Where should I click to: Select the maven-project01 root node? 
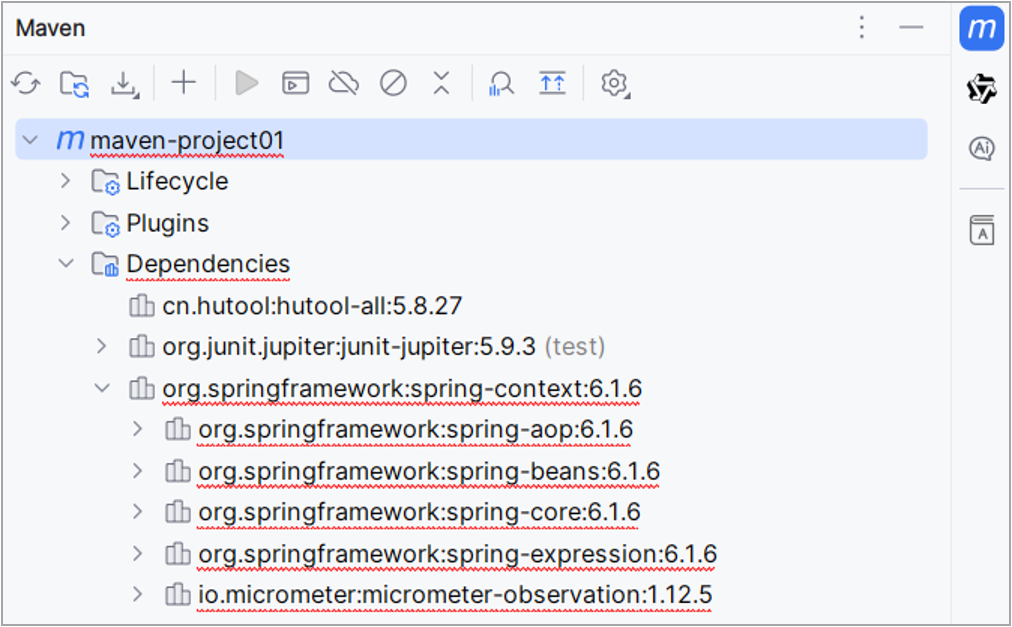(187, 141)
